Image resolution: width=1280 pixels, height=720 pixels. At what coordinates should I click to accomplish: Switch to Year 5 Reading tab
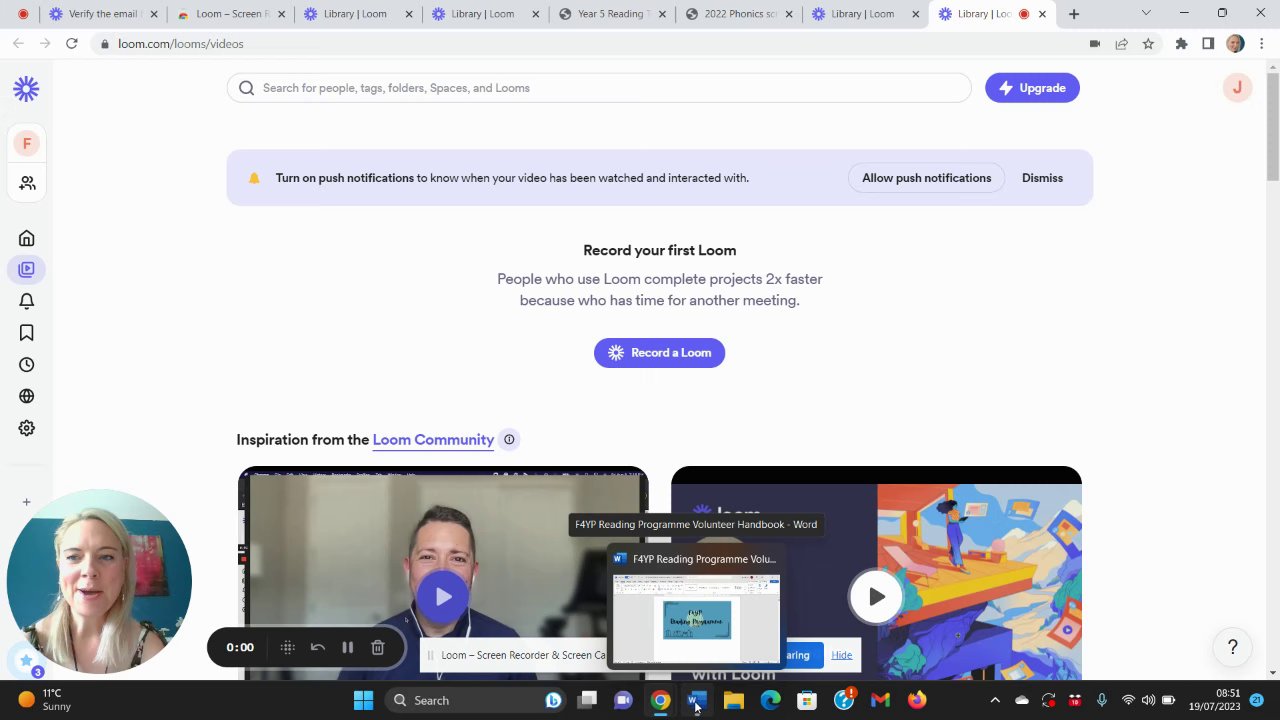(612, 14)
